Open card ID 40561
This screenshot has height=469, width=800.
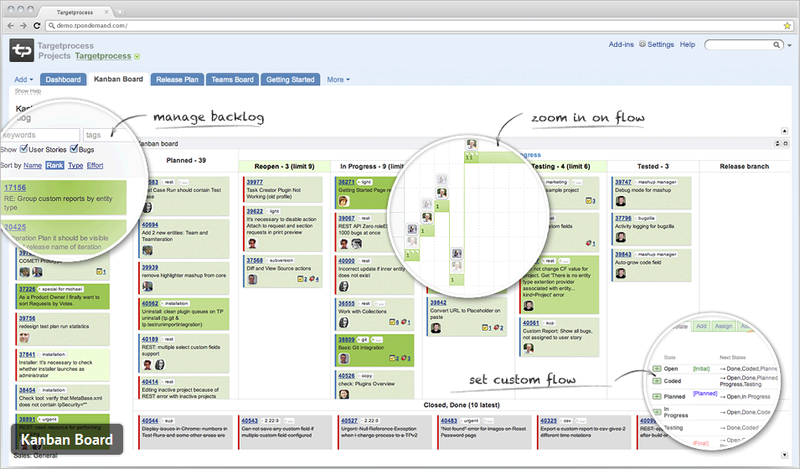531,323
